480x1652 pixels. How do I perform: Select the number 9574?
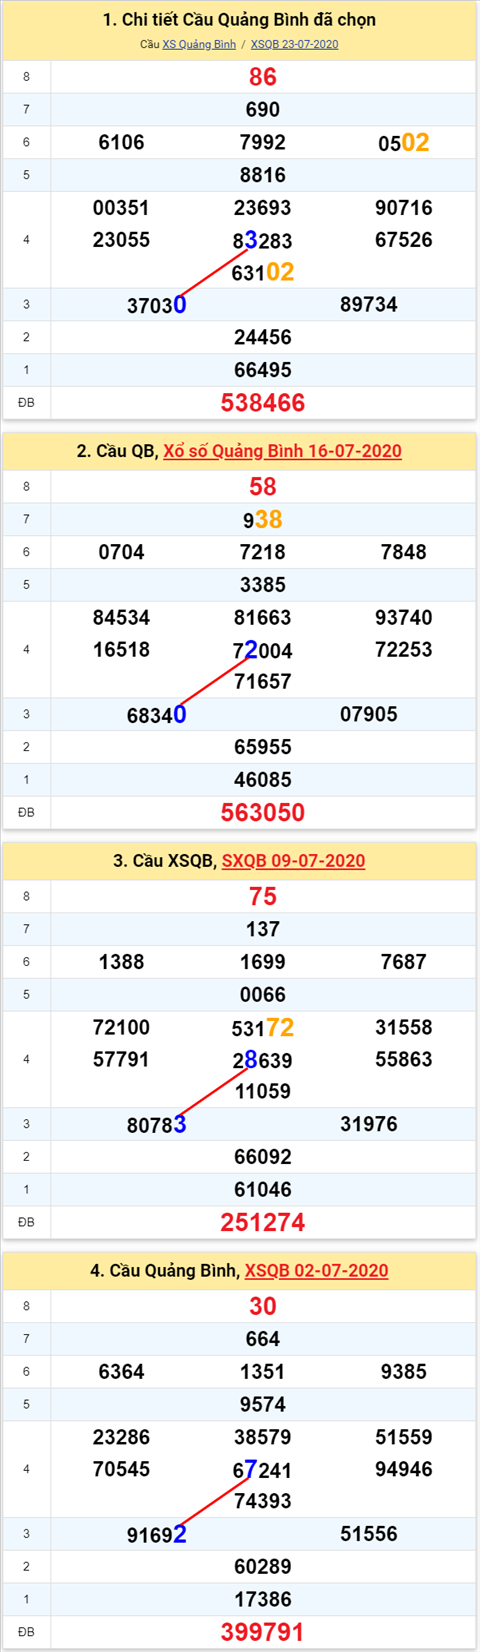point(263,1405)
